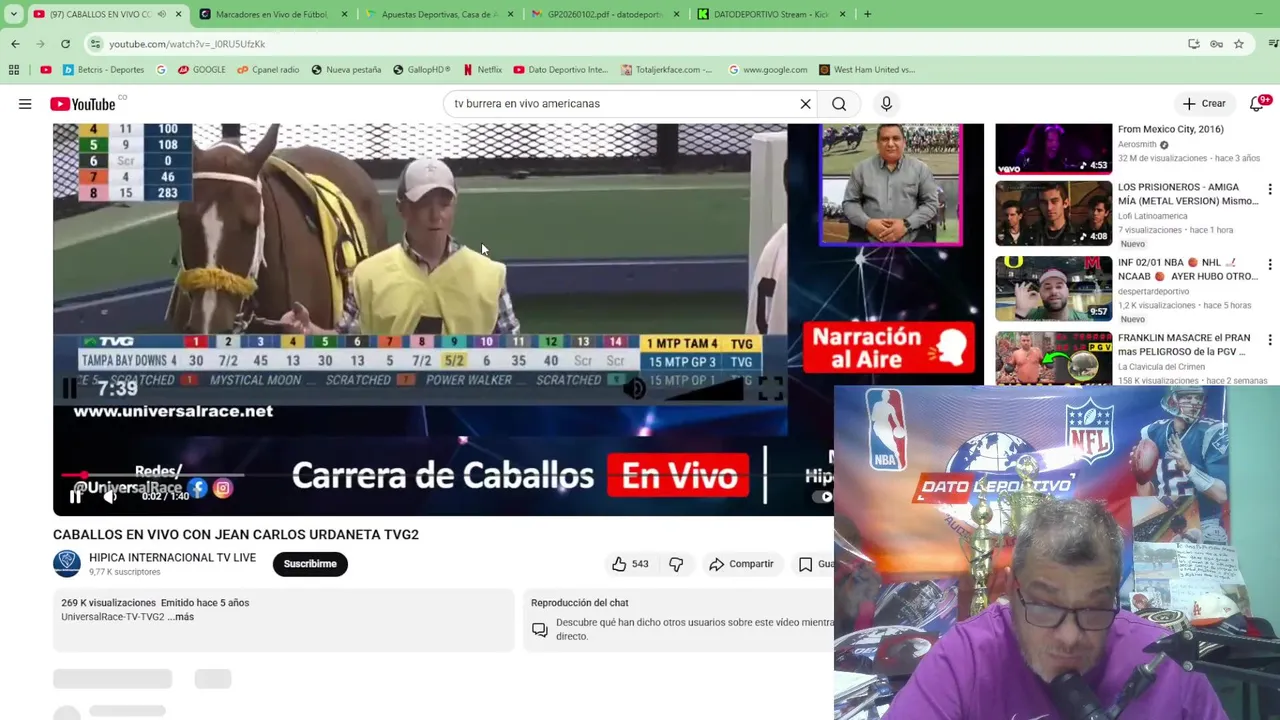1280x720 pixels.
Task: Click the youtube.com address bar
Action: (640, 44)
